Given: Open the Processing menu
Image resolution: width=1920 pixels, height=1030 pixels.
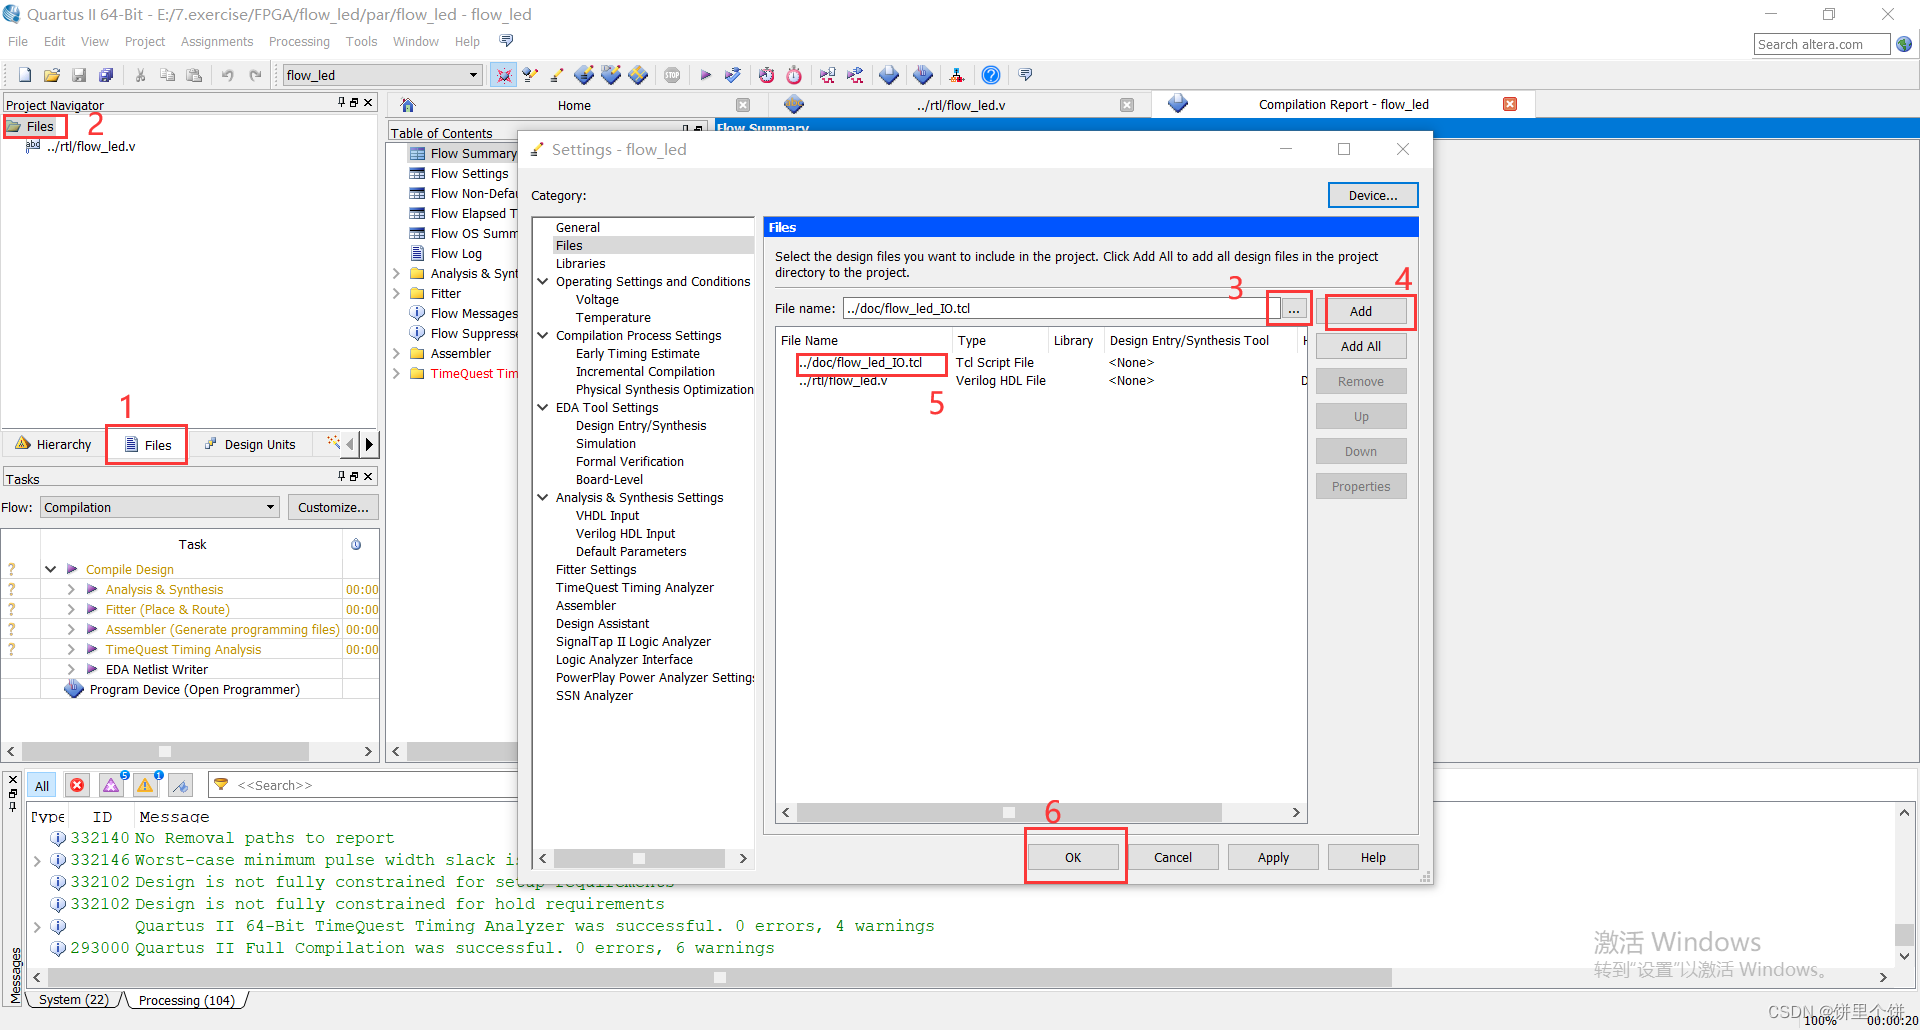Looking at the screenshot, I should tap(299, 41).
